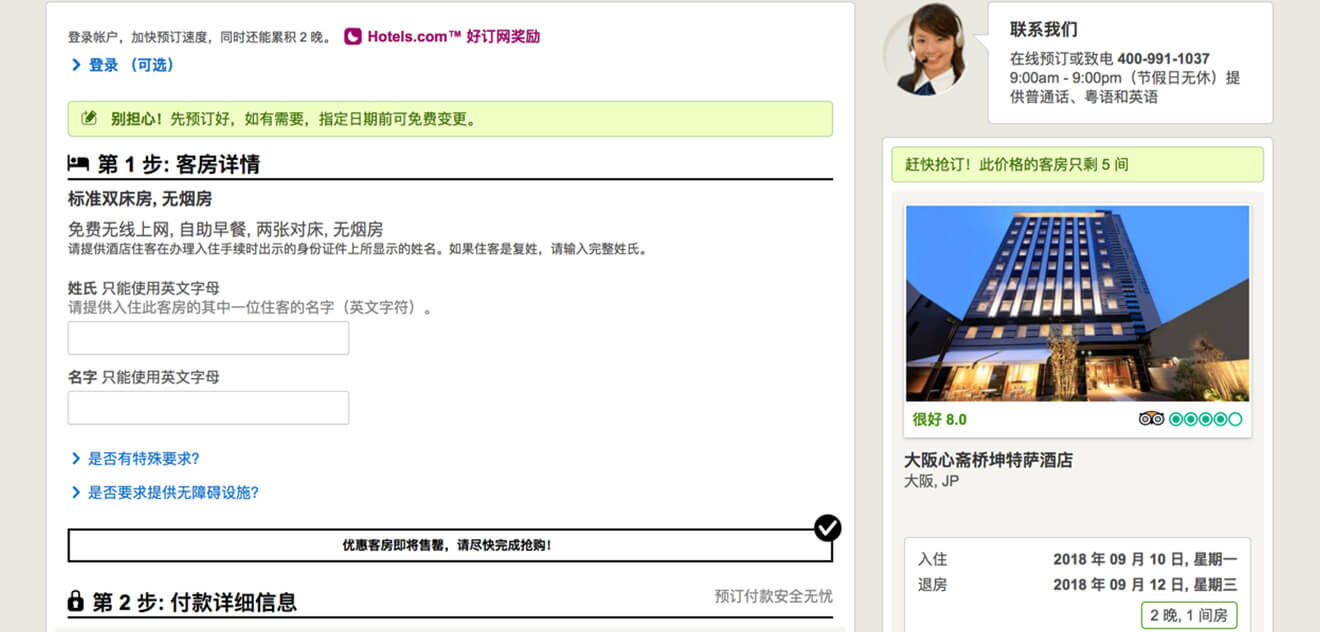Click the 大阪心斋桥坤特萨酒店 hotel name

988,460
